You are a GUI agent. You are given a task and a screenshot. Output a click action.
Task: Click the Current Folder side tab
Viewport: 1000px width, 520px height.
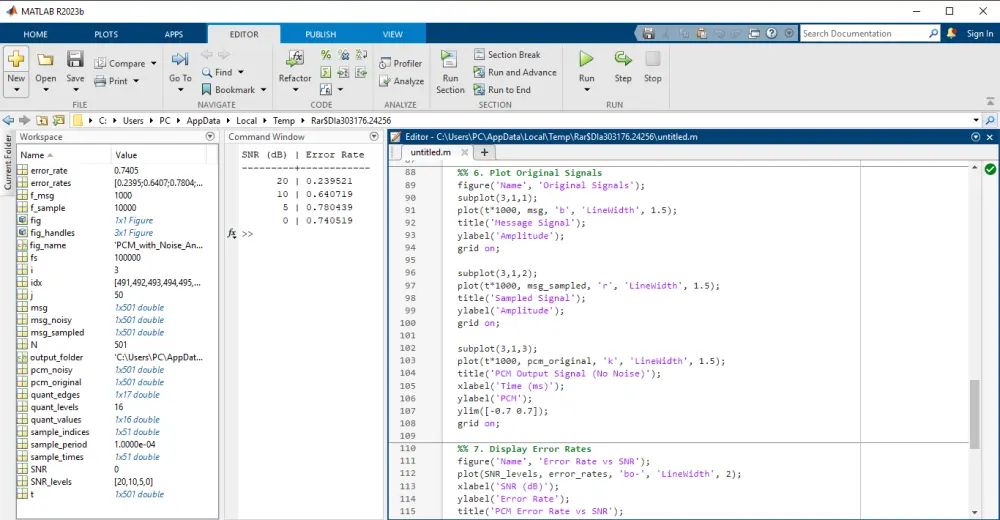tap(8, 162)
